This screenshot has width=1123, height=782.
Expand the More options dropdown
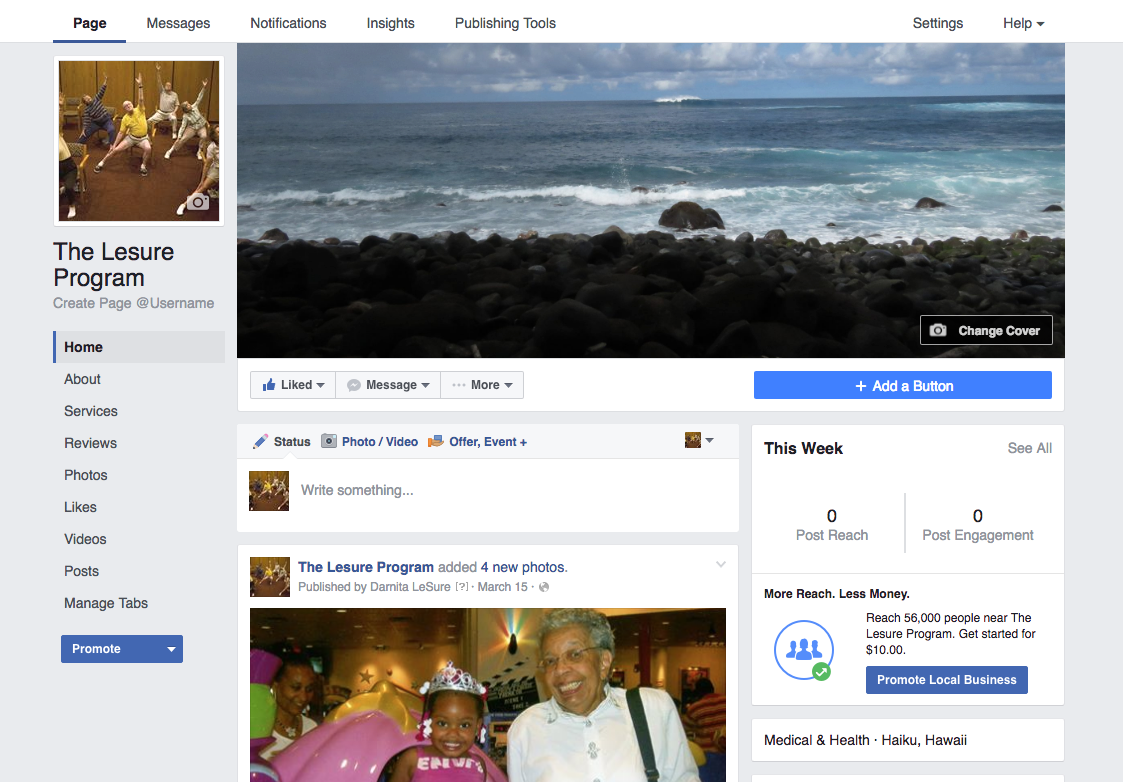pos(481,385)
